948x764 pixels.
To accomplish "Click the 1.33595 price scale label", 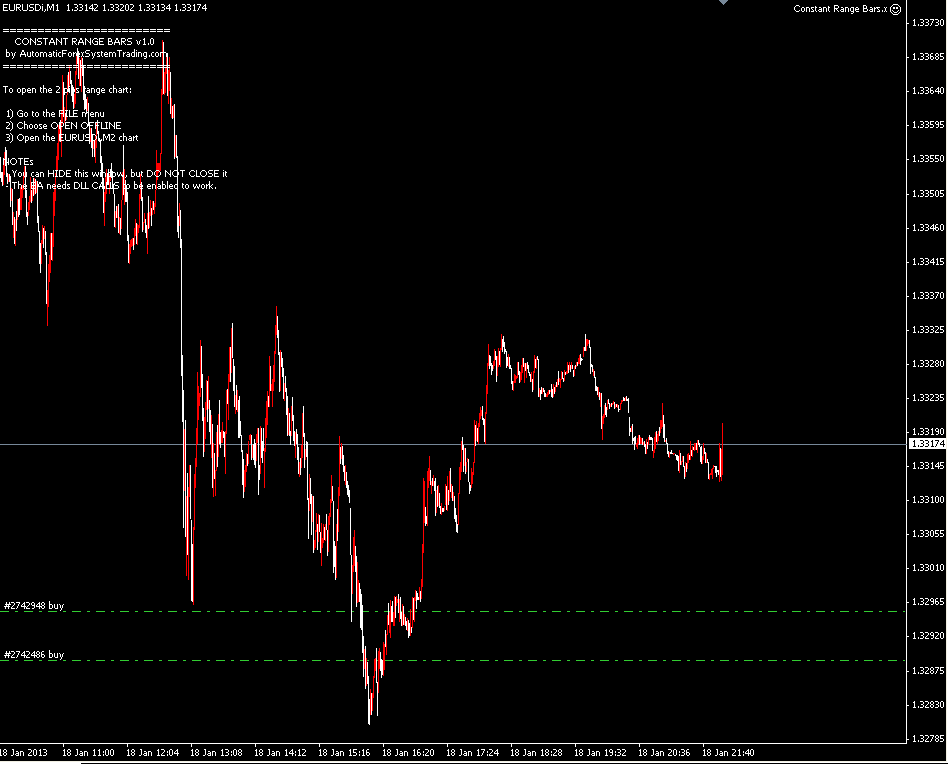I will pyautogui.click(x=928, y=125).
